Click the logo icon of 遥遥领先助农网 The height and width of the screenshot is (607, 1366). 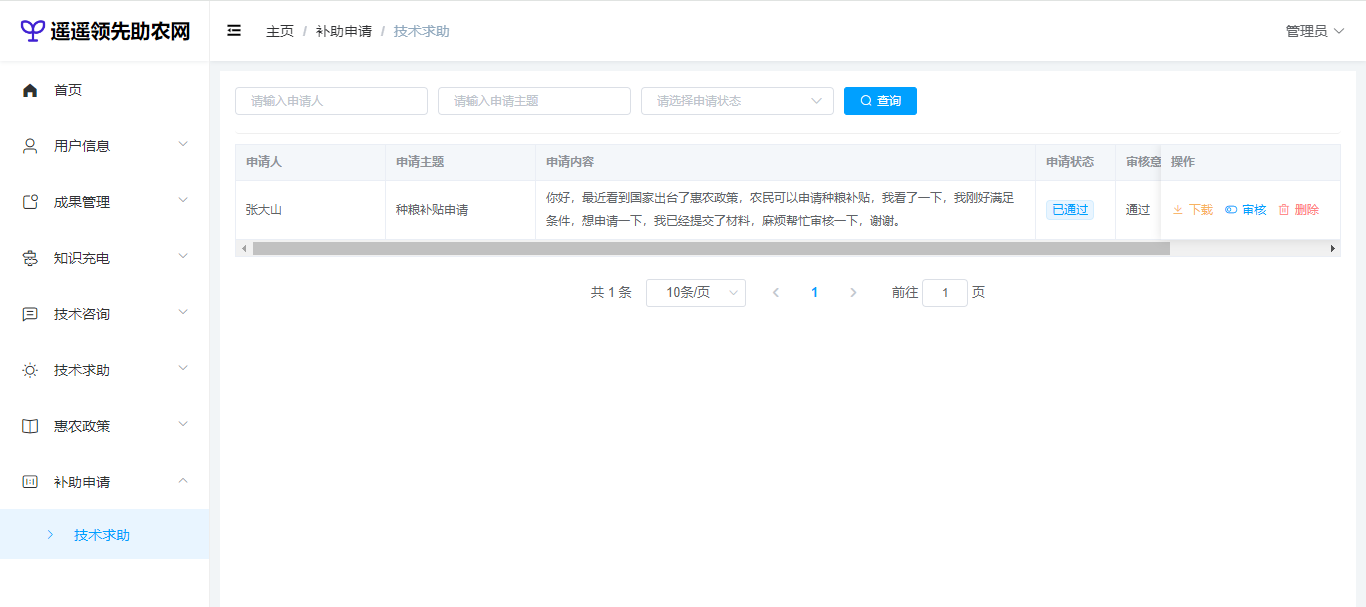pyautogui.click(x=33, y=31)
